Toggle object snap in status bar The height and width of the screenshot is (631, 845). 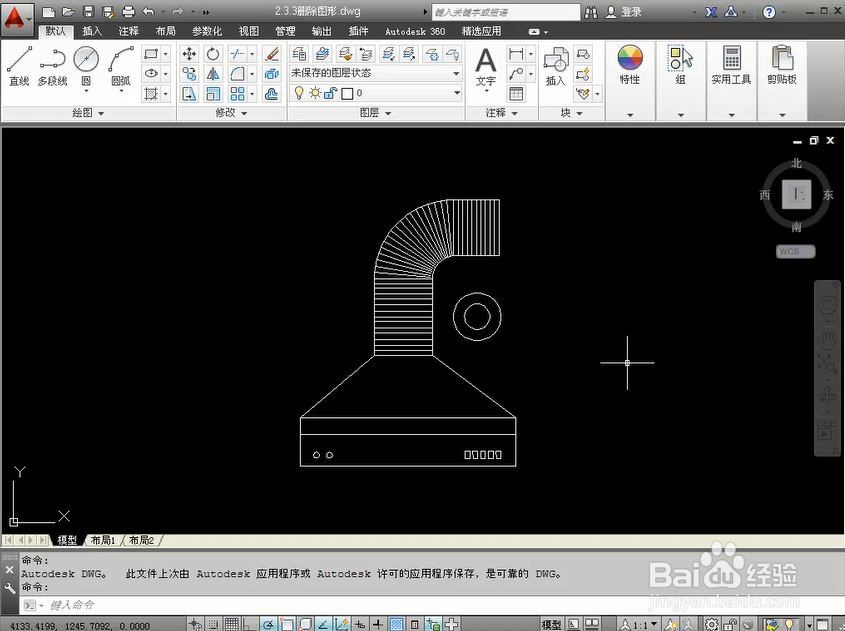[286, 625]
